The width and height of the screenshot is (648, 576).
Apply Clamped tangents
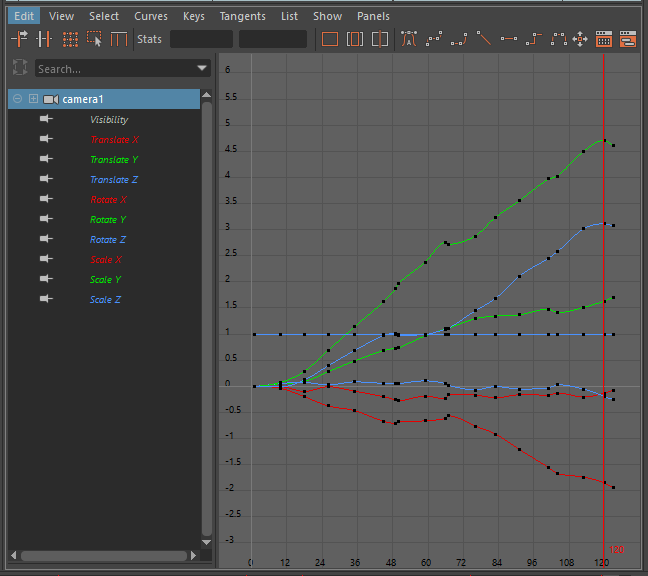[459, 39]
